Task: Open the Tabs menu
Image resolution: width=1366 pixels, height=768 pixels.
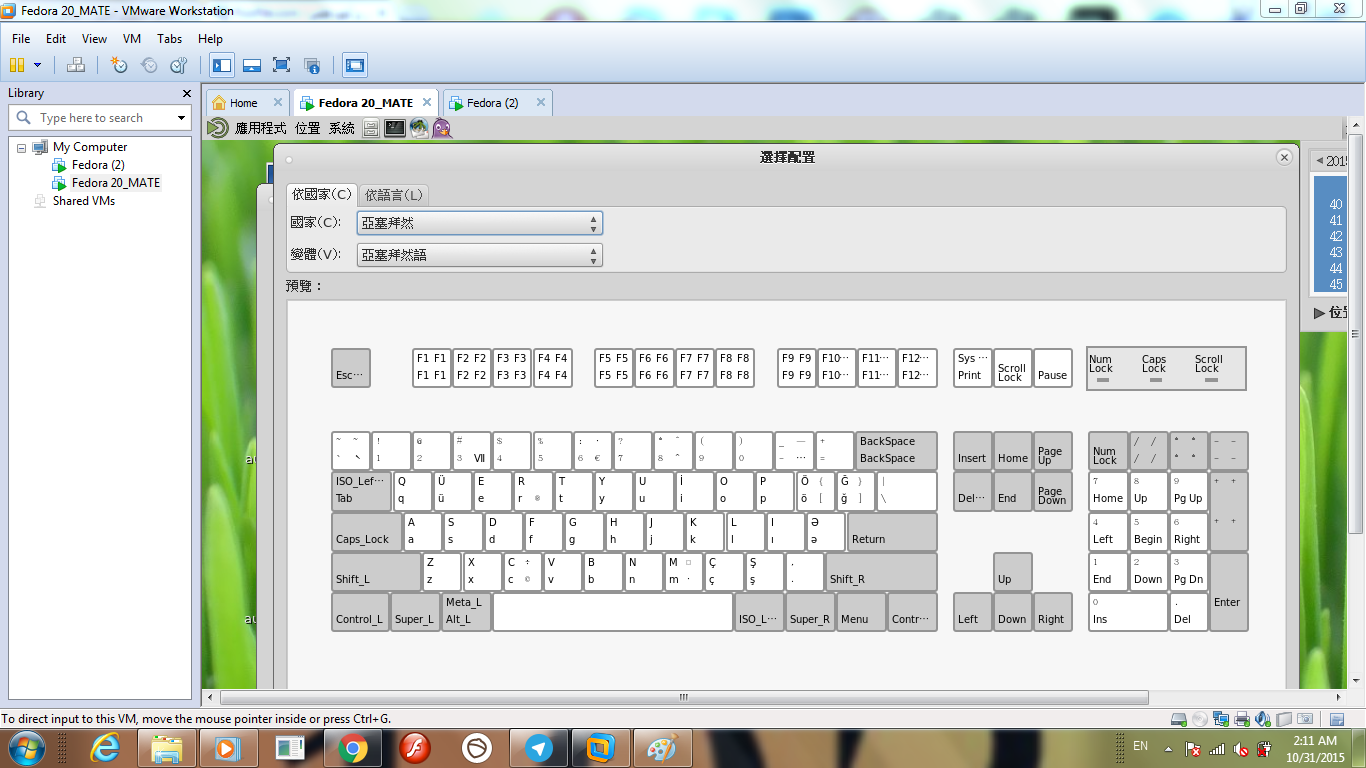Action: pos(169,39)
